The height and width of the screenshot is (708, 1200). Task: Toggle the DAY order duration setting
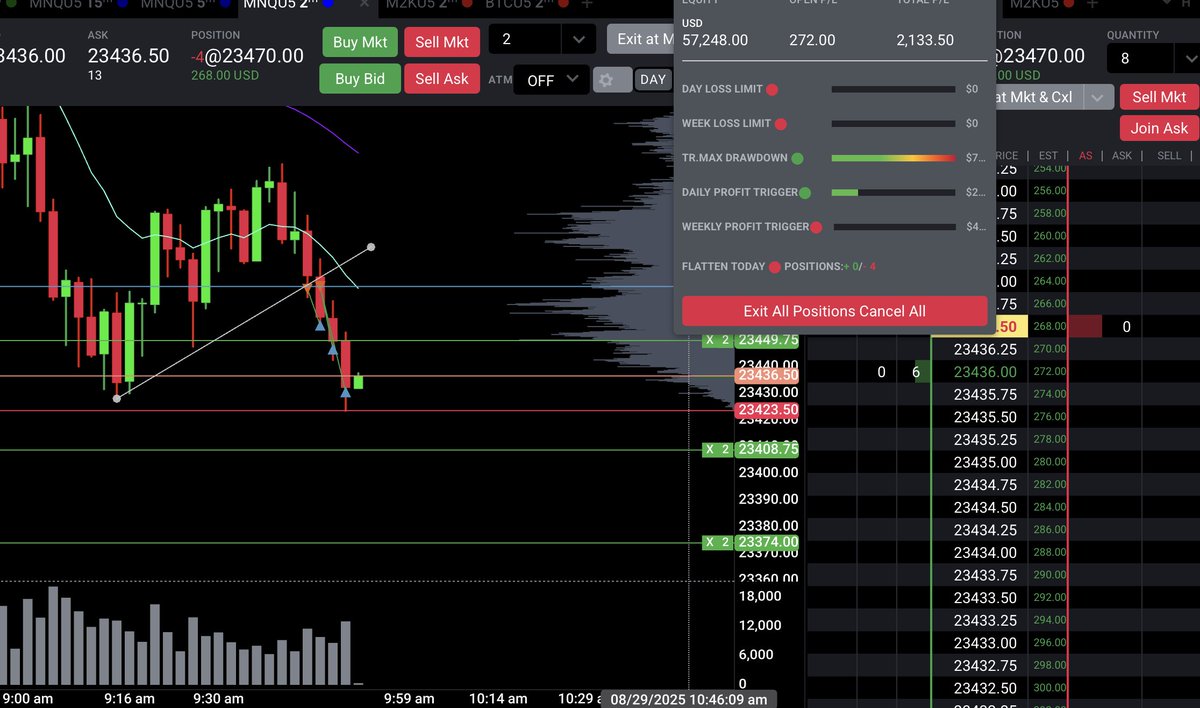[x=652, y=79]
